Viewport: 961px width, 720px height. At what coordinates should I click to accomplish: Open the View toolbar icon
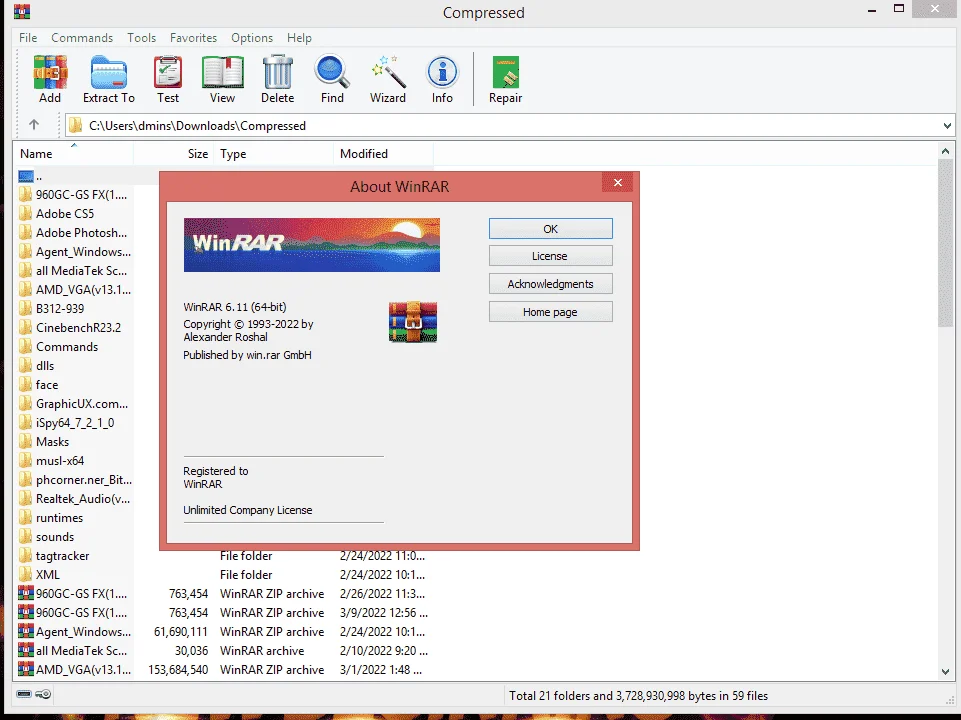[x=222, y=72]
